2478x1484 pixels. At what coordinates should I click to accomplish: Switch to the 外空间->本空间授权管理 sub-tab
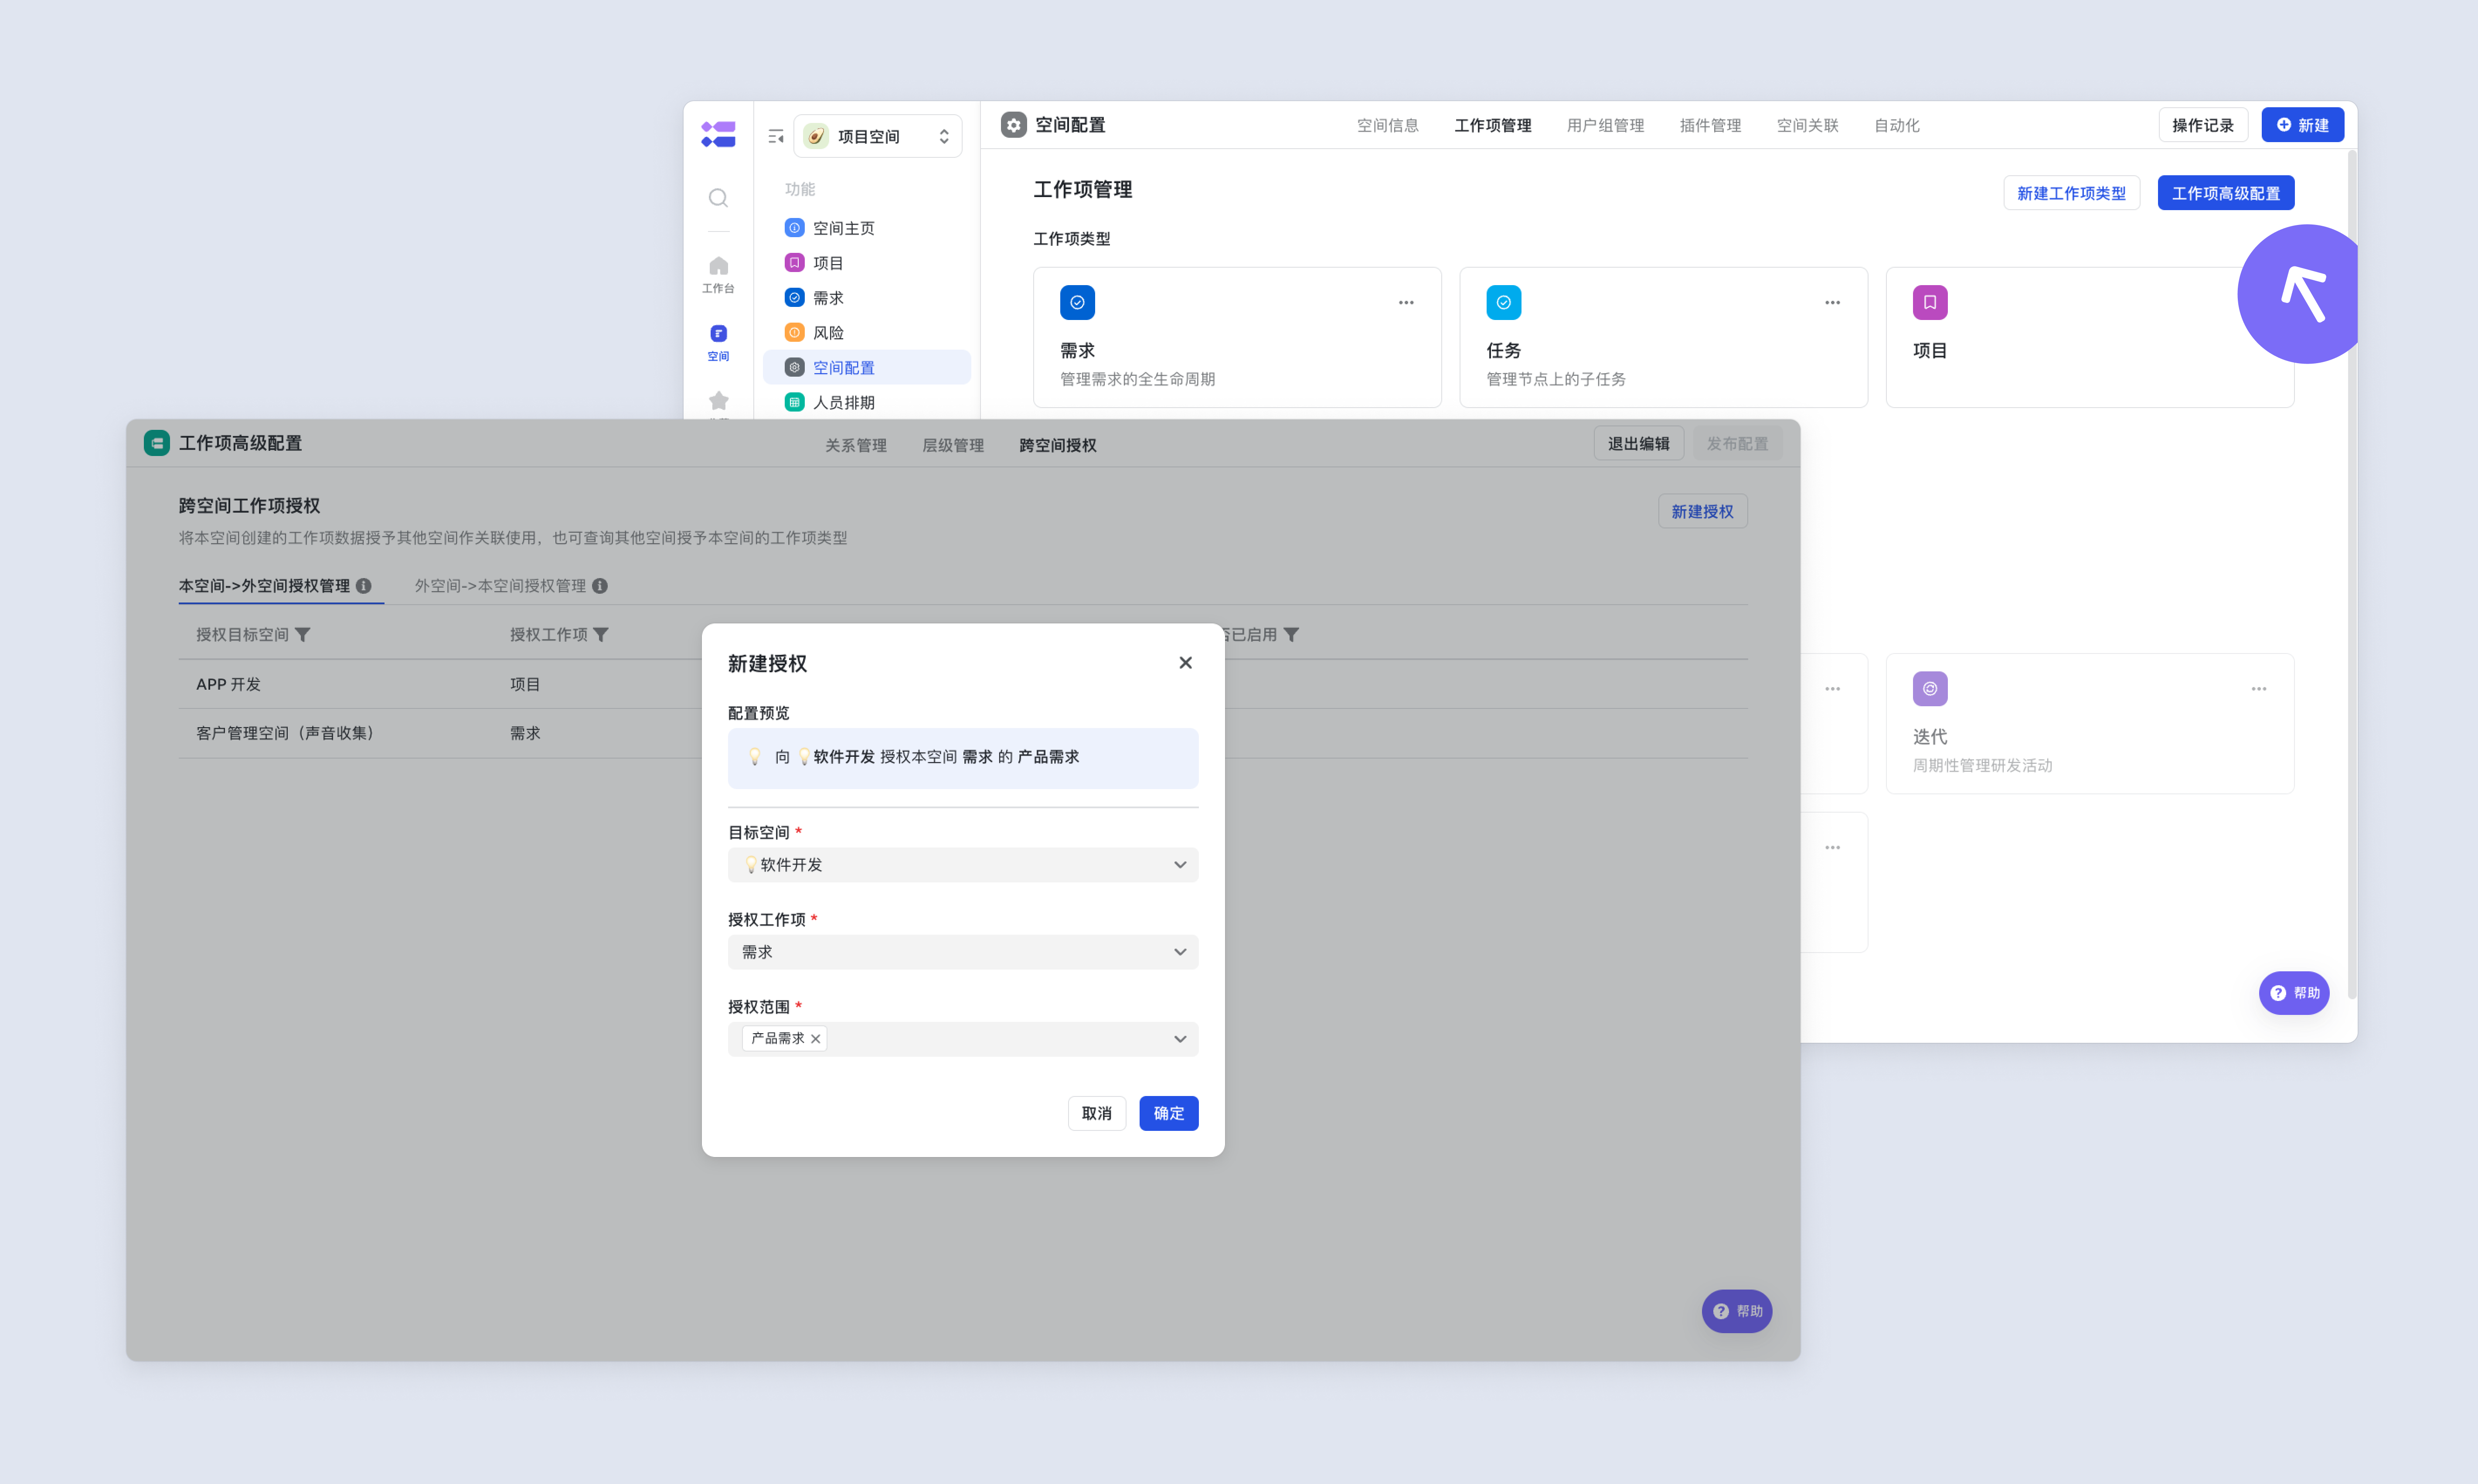[x=500, y=586]
